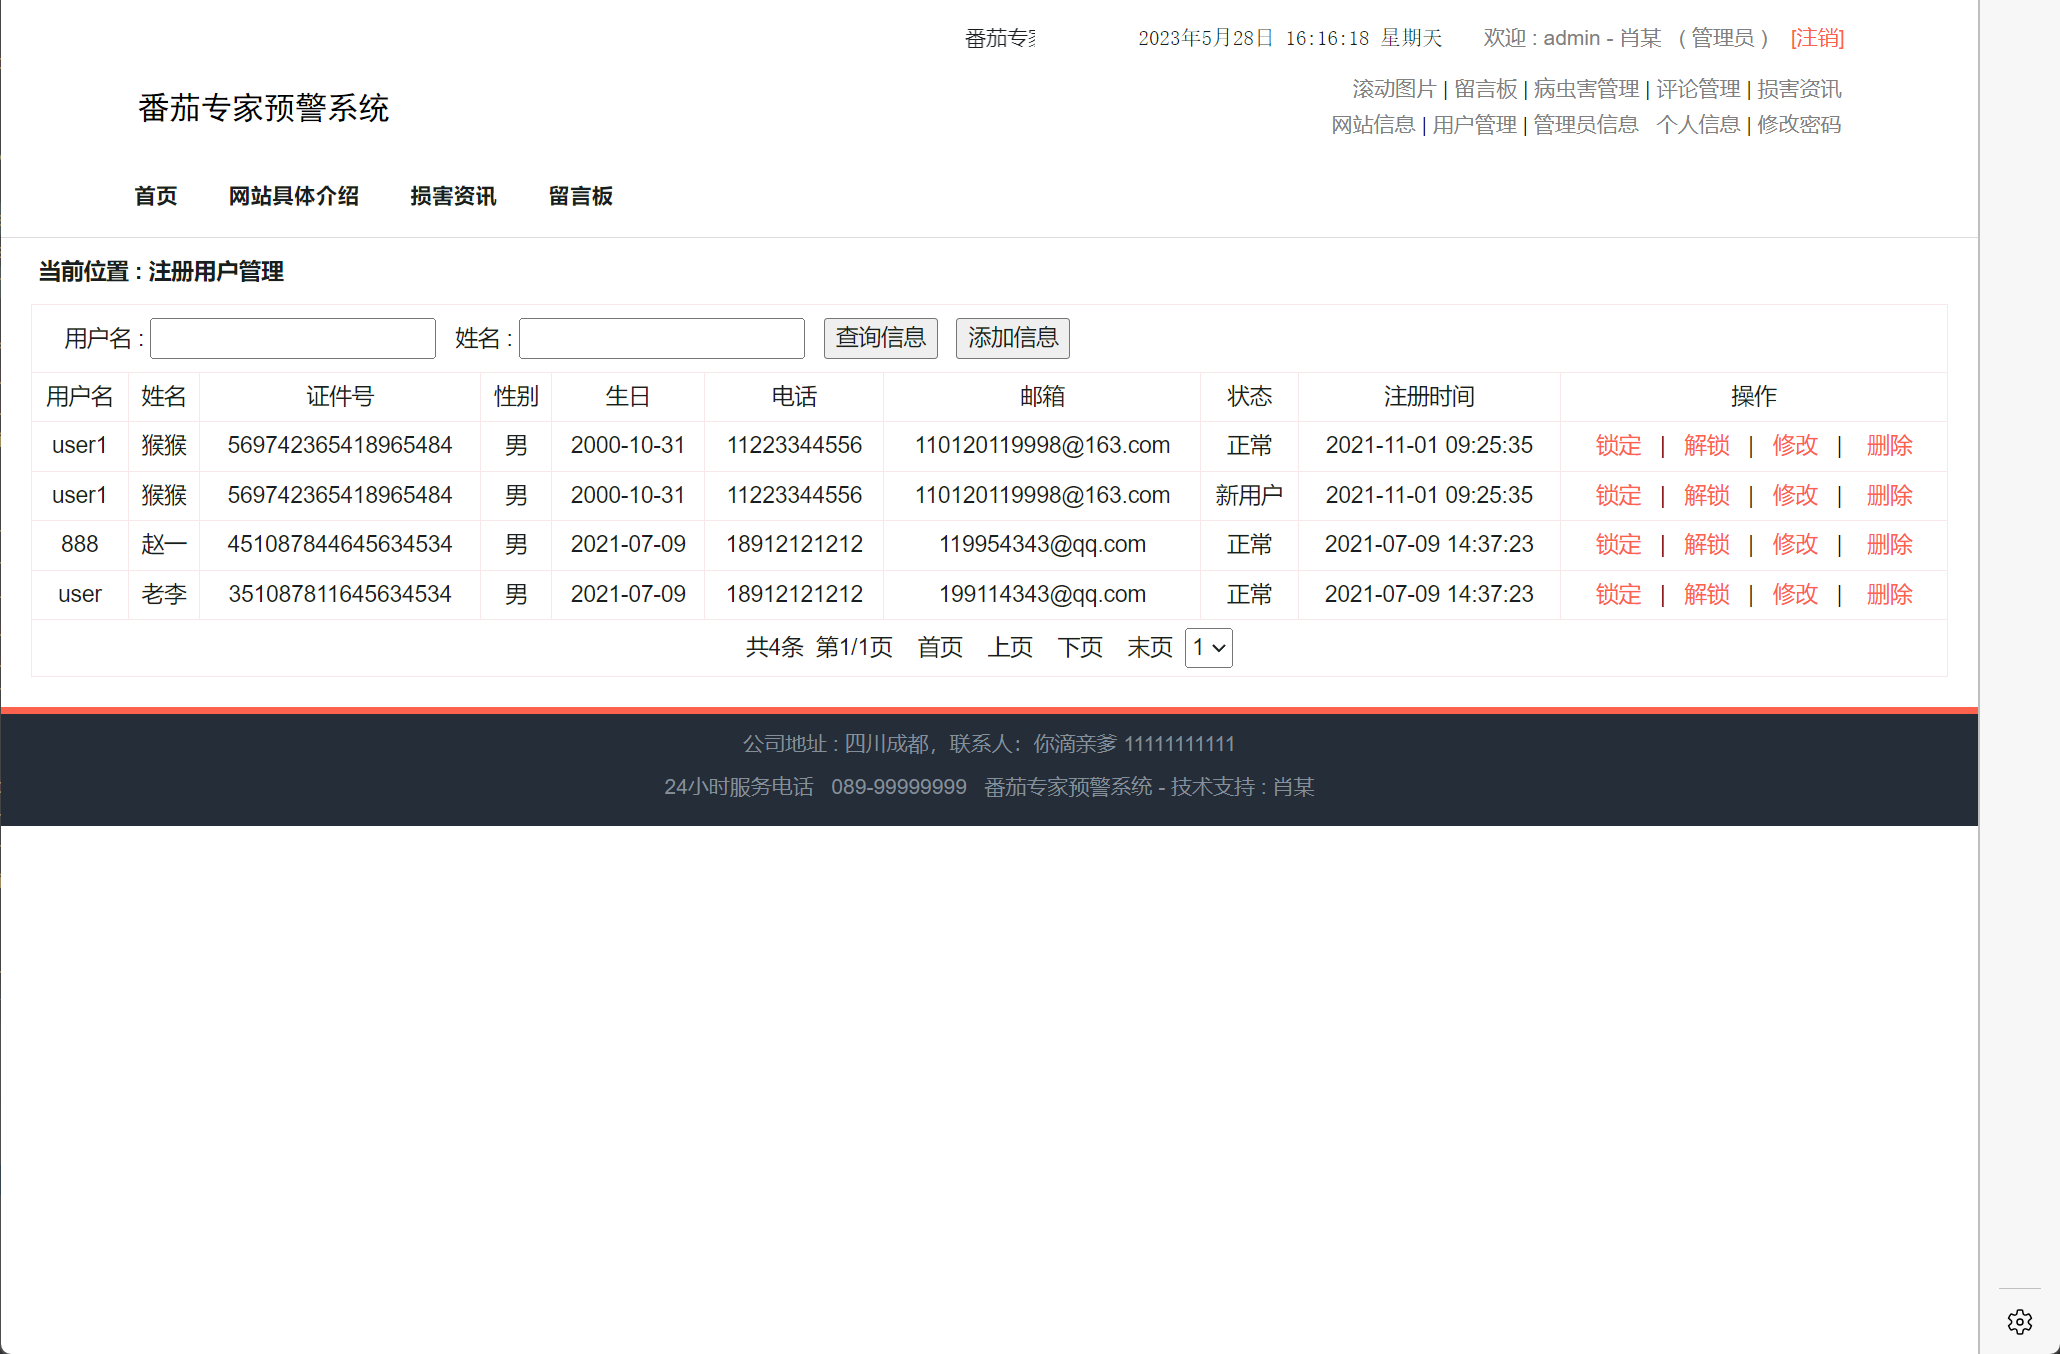This screenshot has width=2060, height=1354.
Task: Click 解锁 for the 新用户 status row
Action: coord(1706,496)
